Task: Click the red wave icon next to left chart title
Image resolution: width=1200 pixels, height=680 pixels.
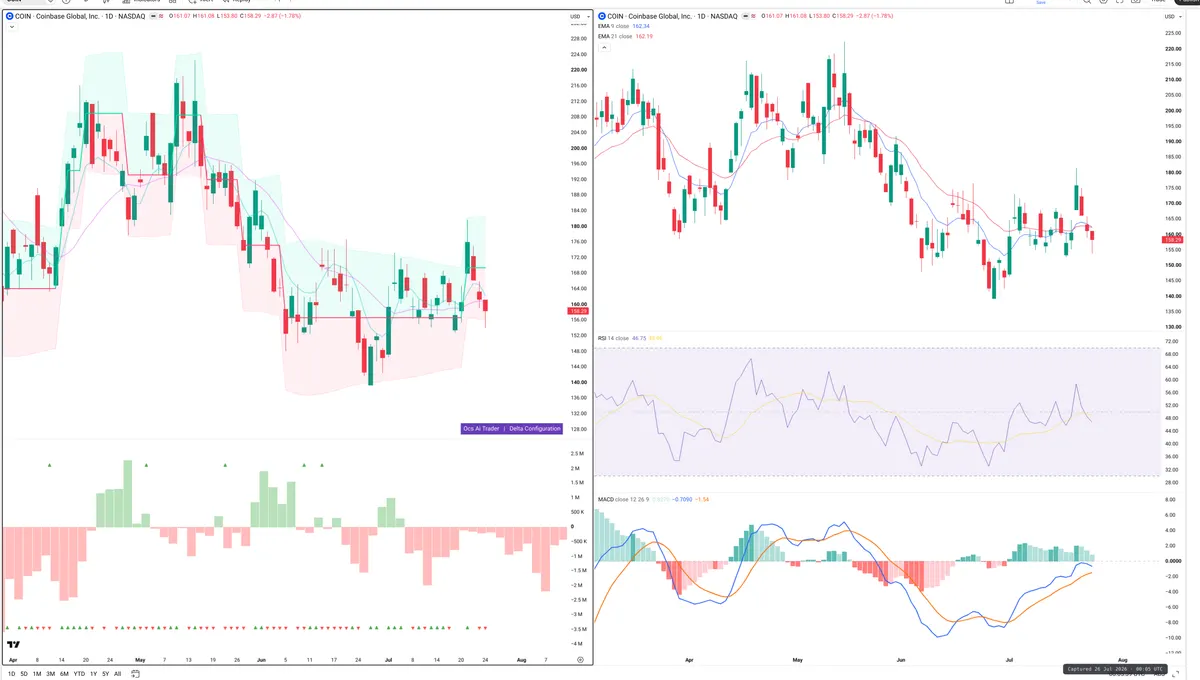Action: coord(160,17)
